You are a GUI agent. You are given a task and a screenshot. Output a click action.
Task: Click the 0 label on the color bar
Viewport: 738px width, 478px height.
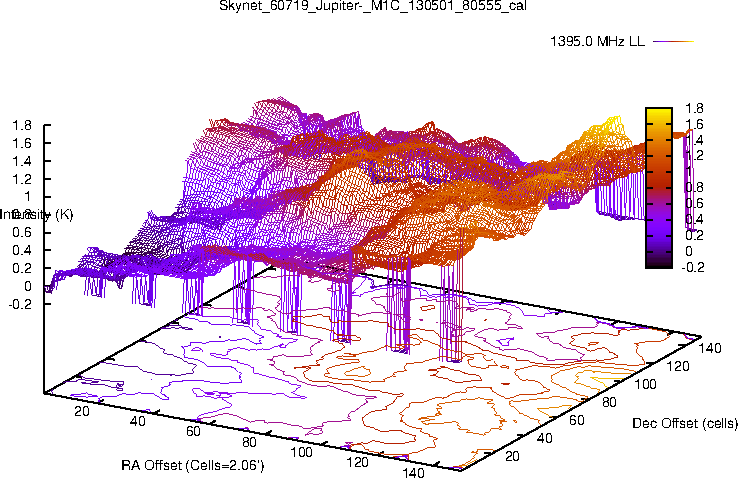pos(689,251)
